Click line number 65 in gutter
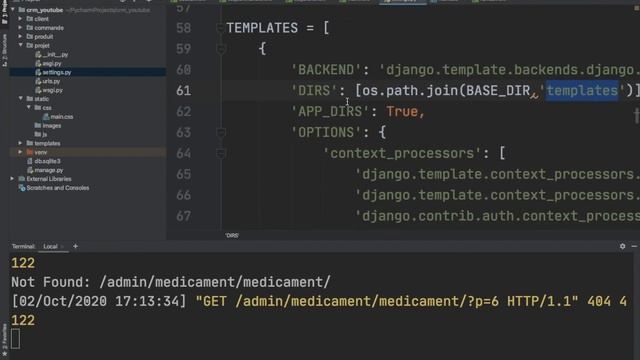 tap(184, 174)
